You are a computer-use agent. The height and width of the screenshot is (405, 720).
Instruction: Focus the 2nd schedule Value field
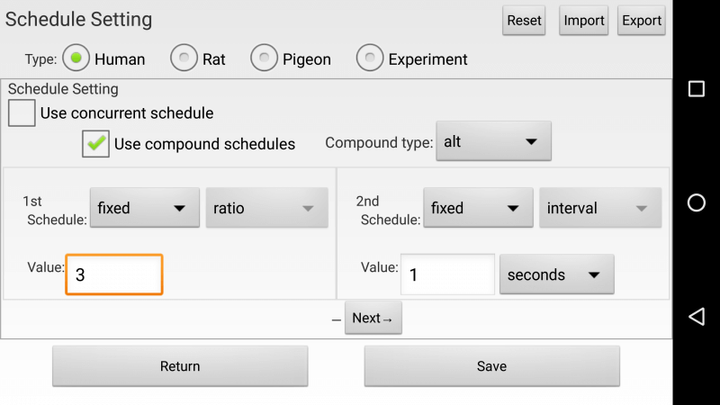[447, 274]
